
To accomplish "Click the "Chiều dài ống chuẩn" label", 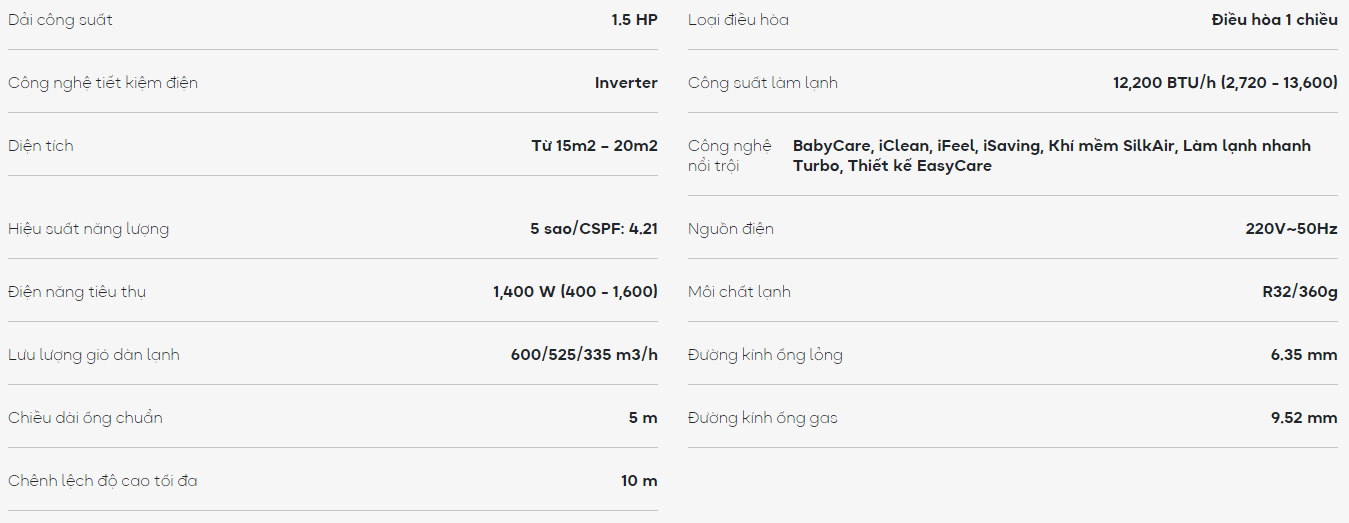I will [x=85, y=418].
